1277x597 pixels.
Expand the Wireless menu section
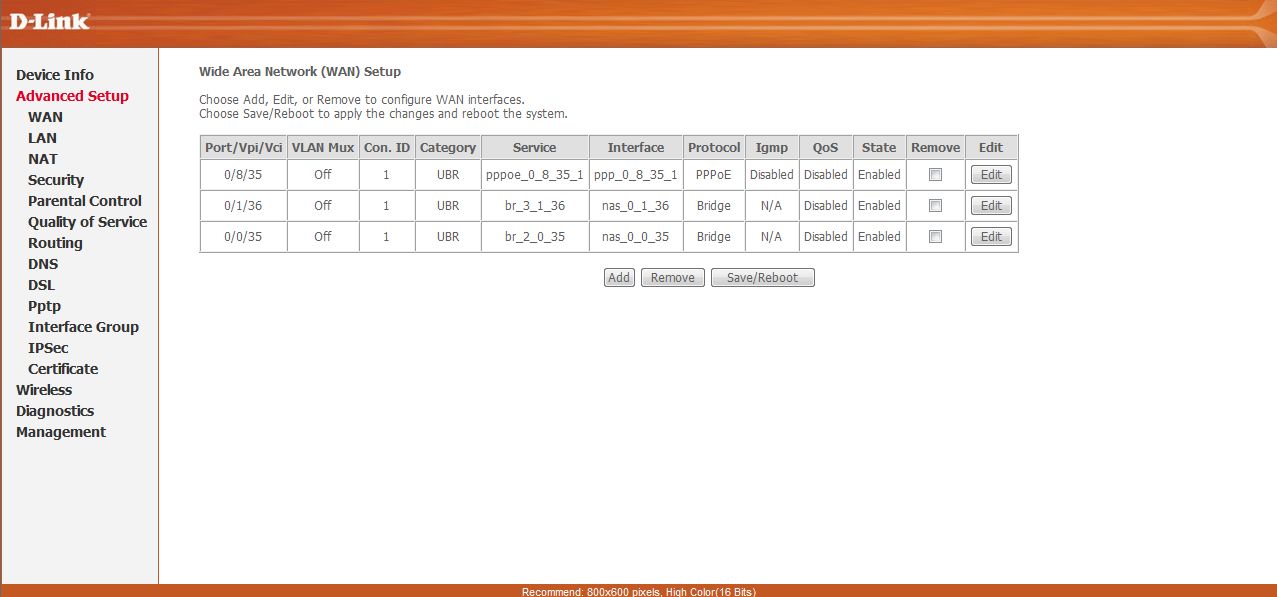pos(44,390)
